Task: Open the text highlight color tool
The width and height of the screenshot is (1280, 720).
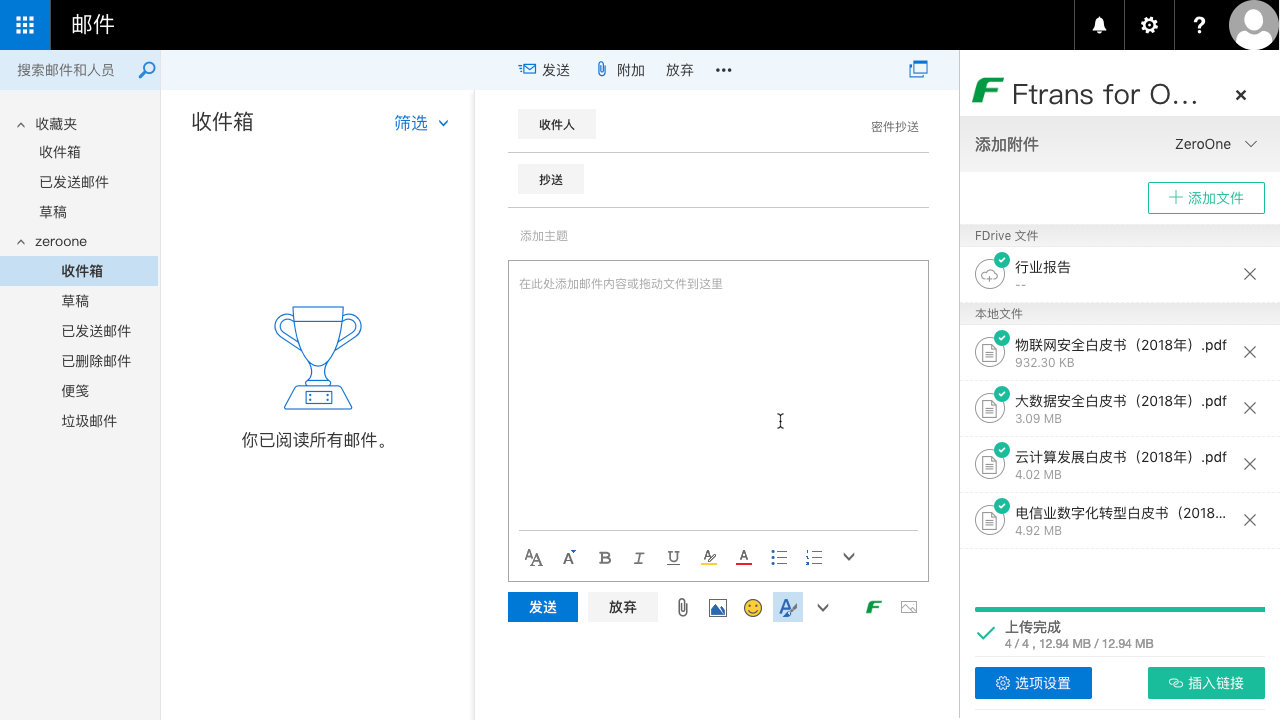Action: (x=709, y=557)
